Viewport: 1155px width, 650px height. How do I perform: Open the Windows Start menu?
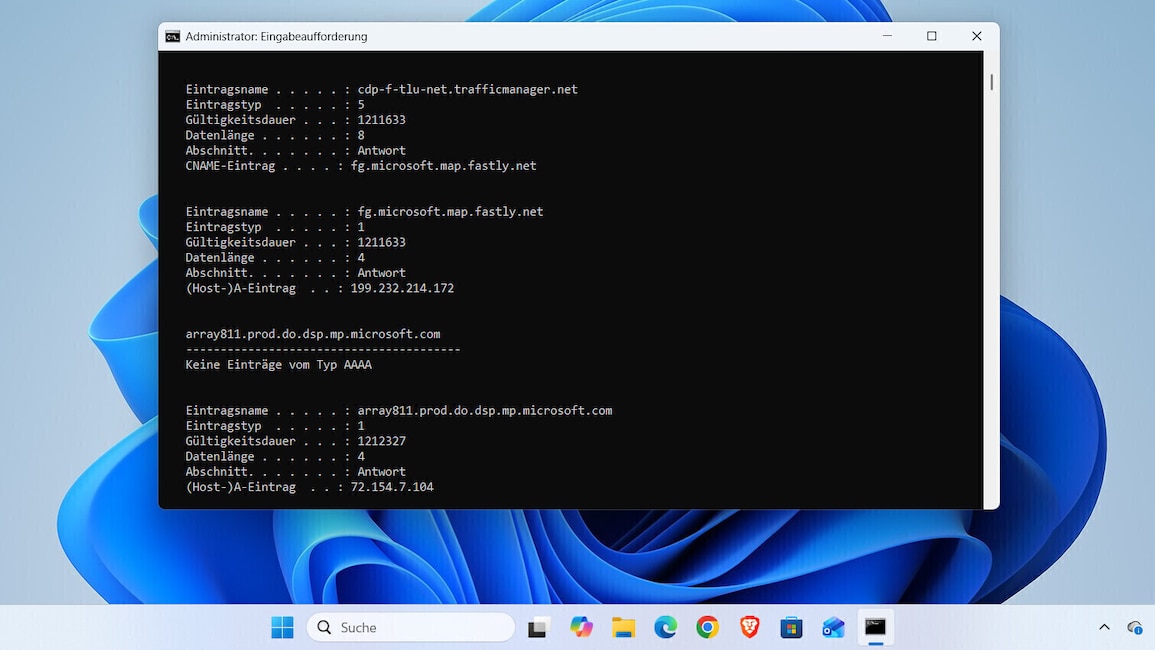[x=282, y=627]
